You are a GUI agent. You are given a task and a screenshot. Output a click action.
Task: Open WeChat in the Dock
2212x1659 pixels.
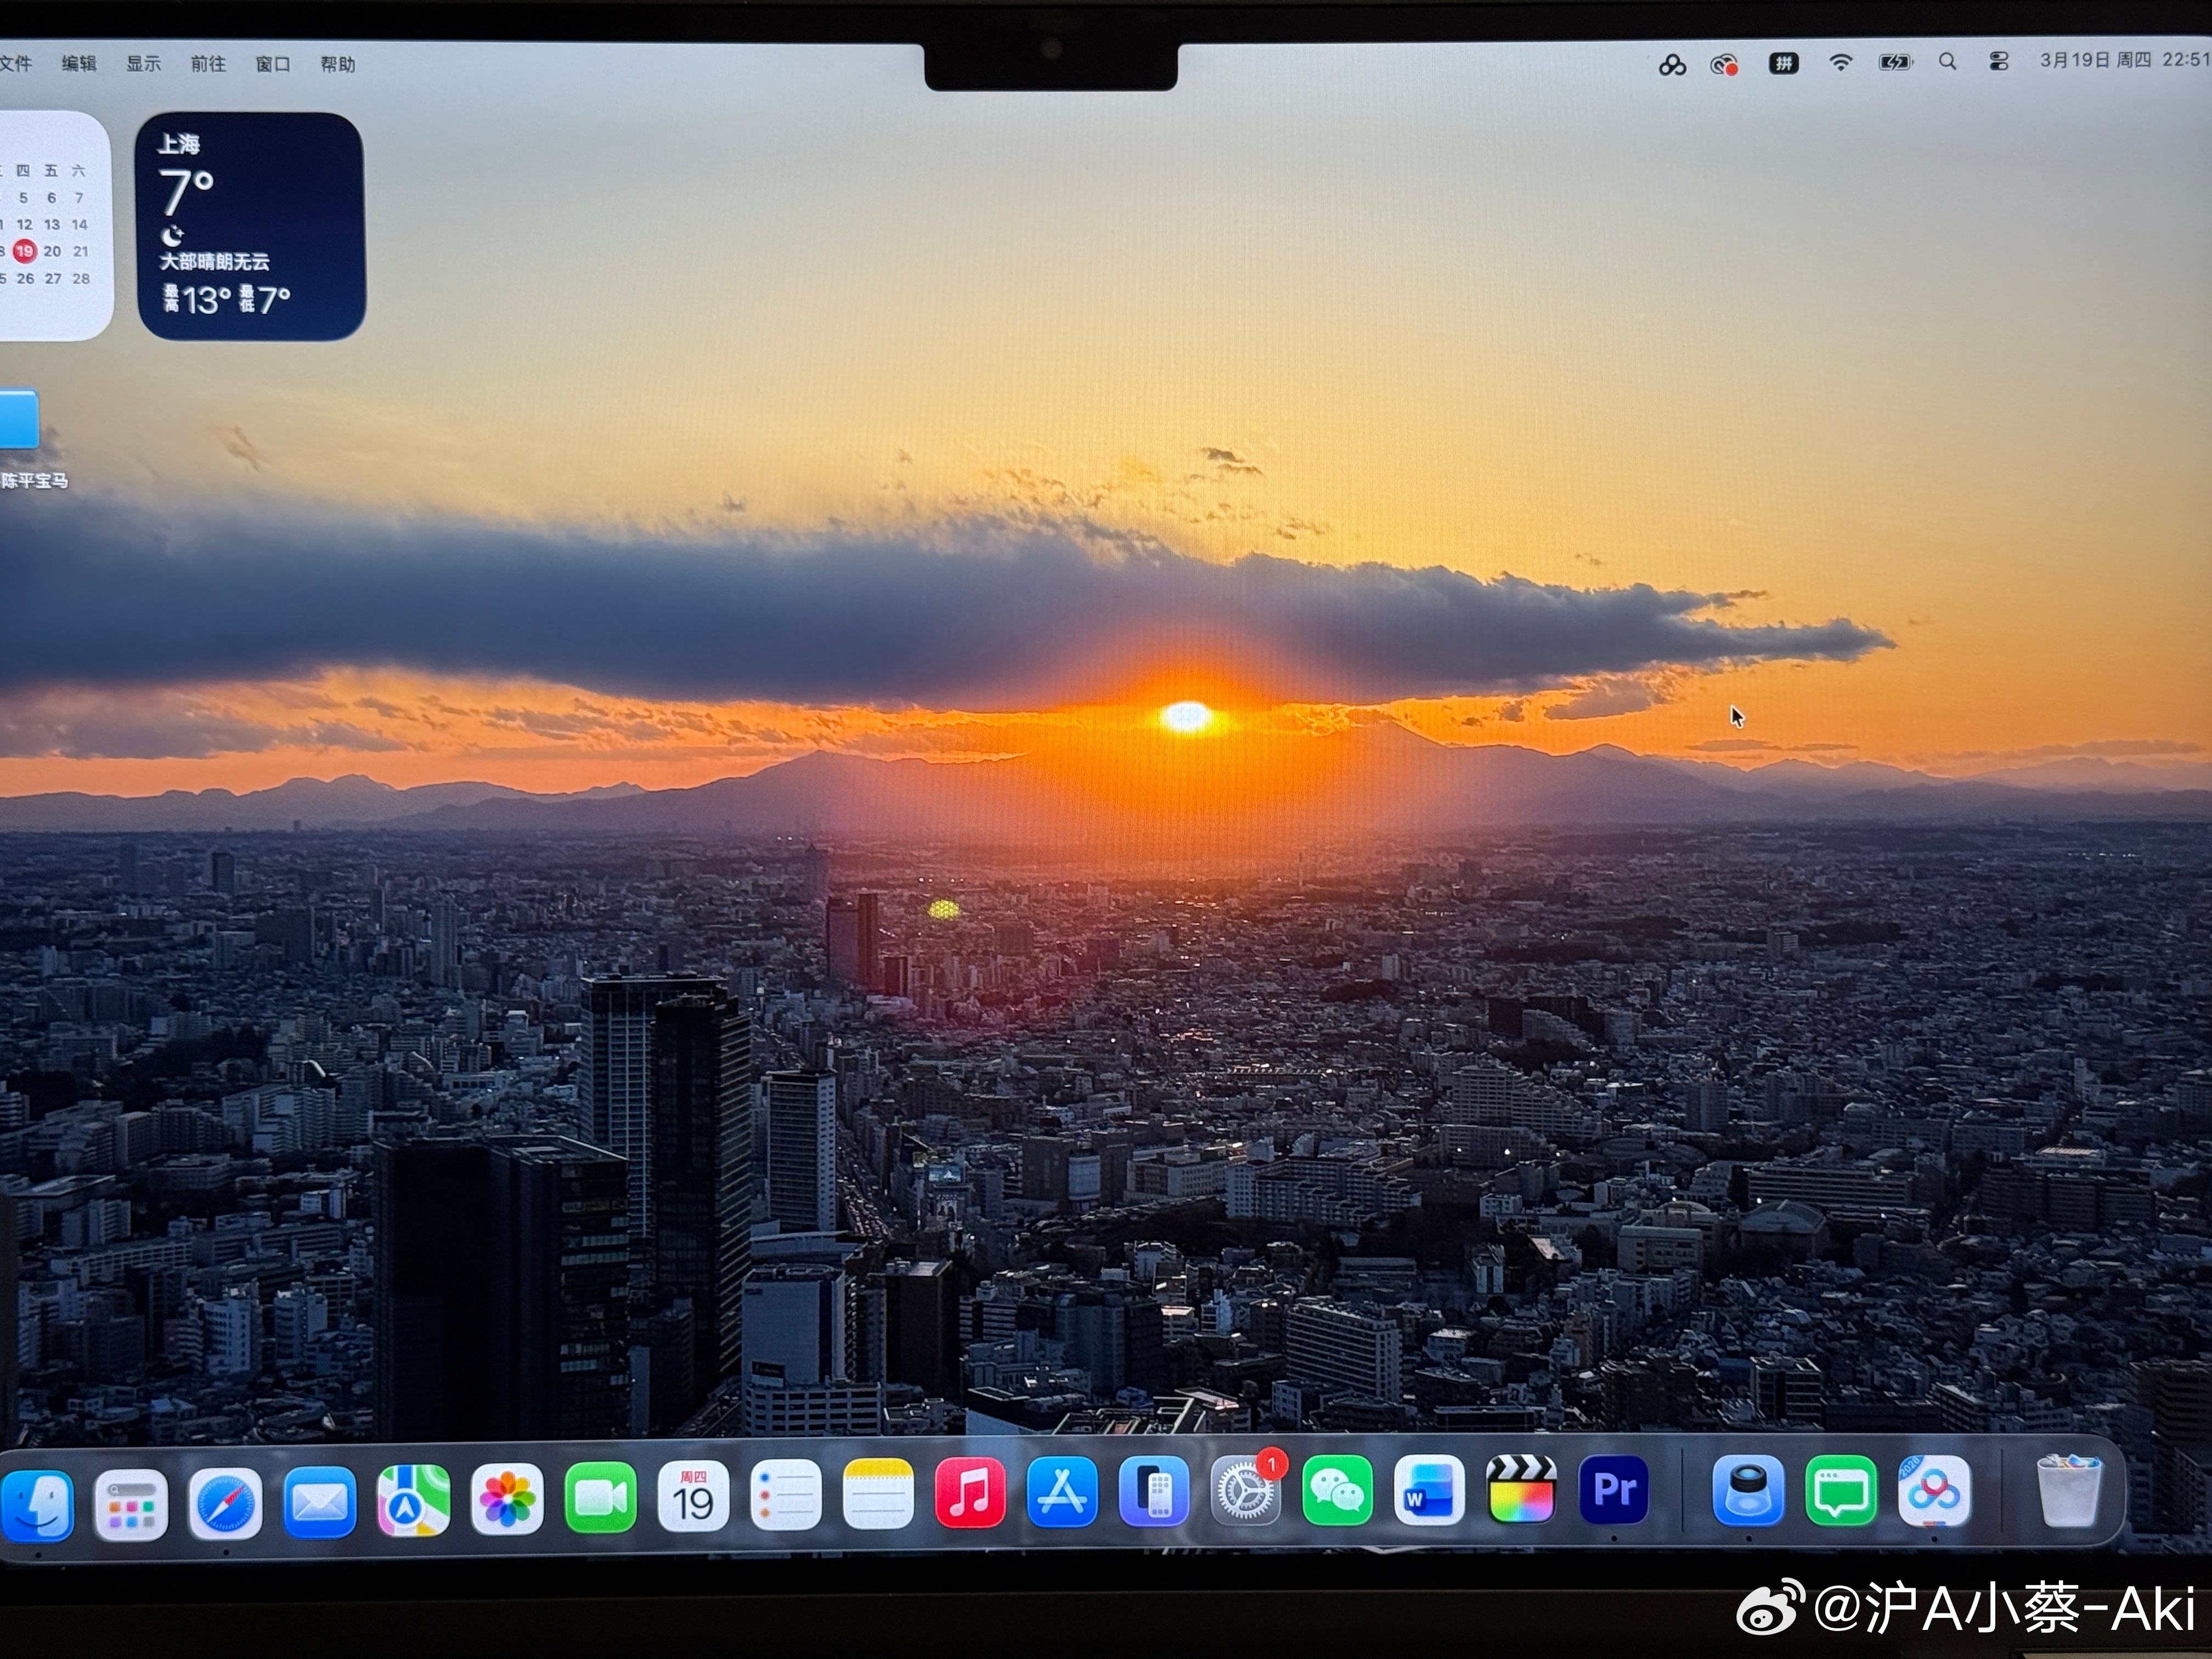(1337, 1491)
